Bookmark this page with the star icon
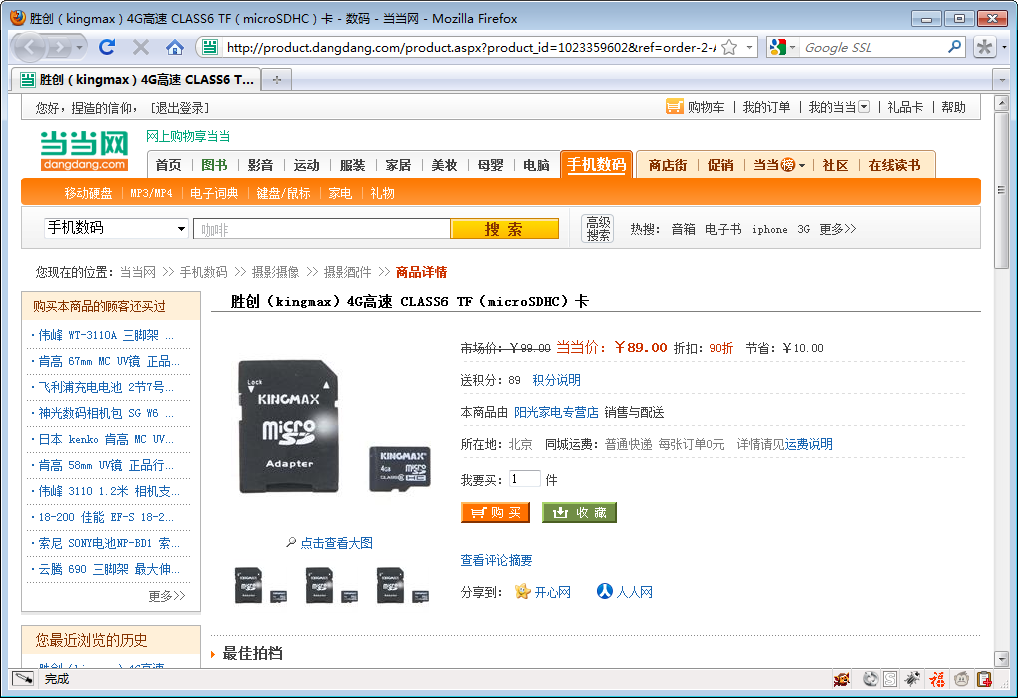This screenshot has width=1018, height=698. [x=729, y=47]
